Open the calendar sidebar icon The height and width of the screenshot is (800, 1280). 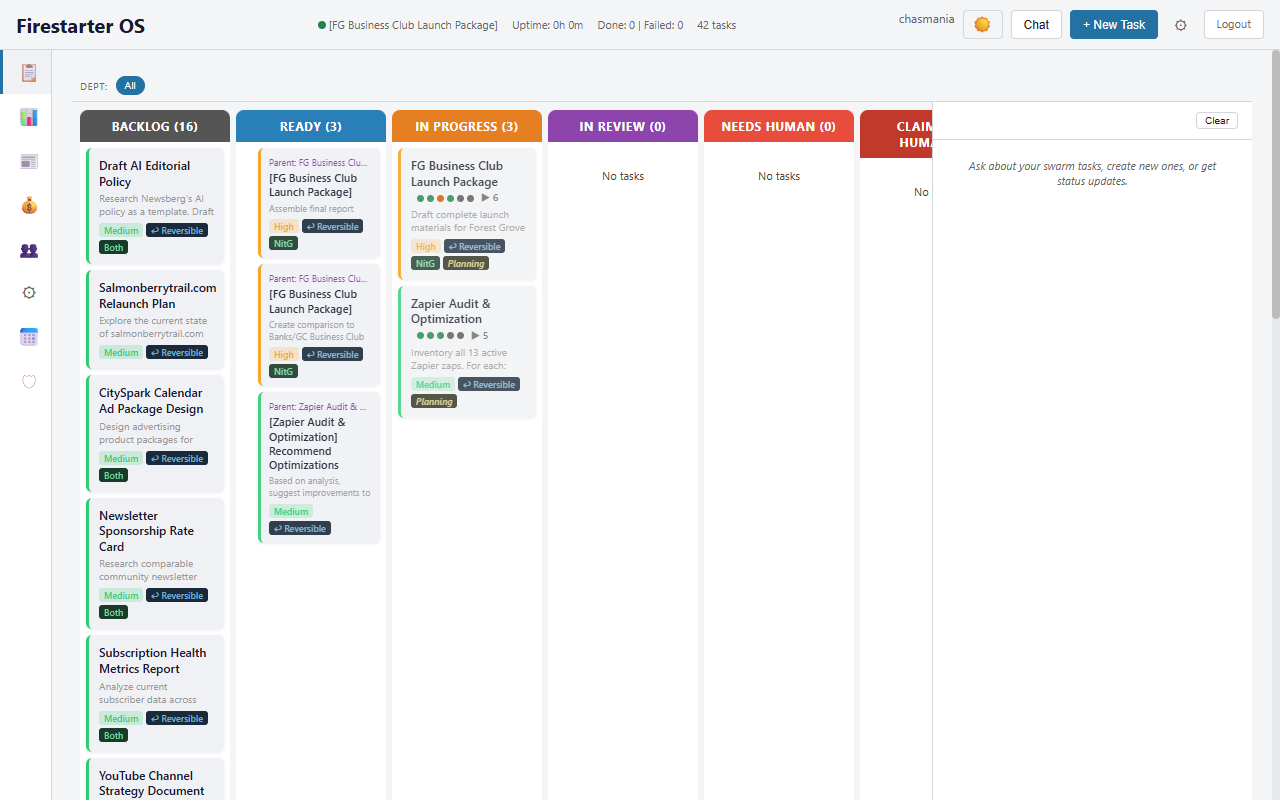coord(29,337)
